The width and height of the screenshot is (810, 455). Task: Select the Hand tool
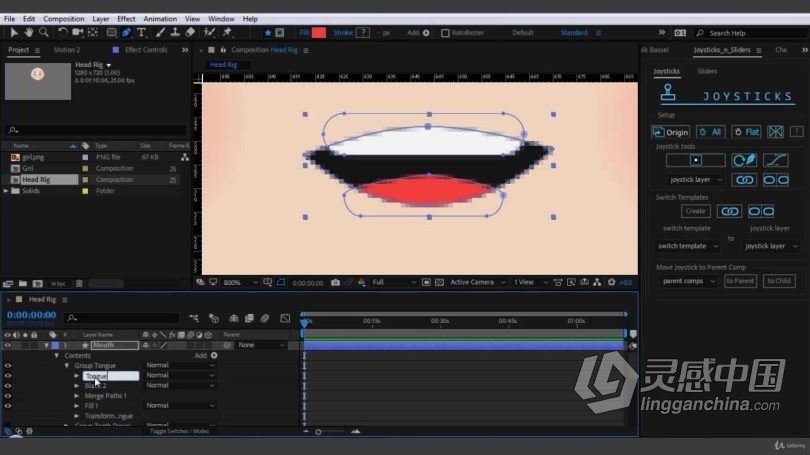click(x=28, y=33)
